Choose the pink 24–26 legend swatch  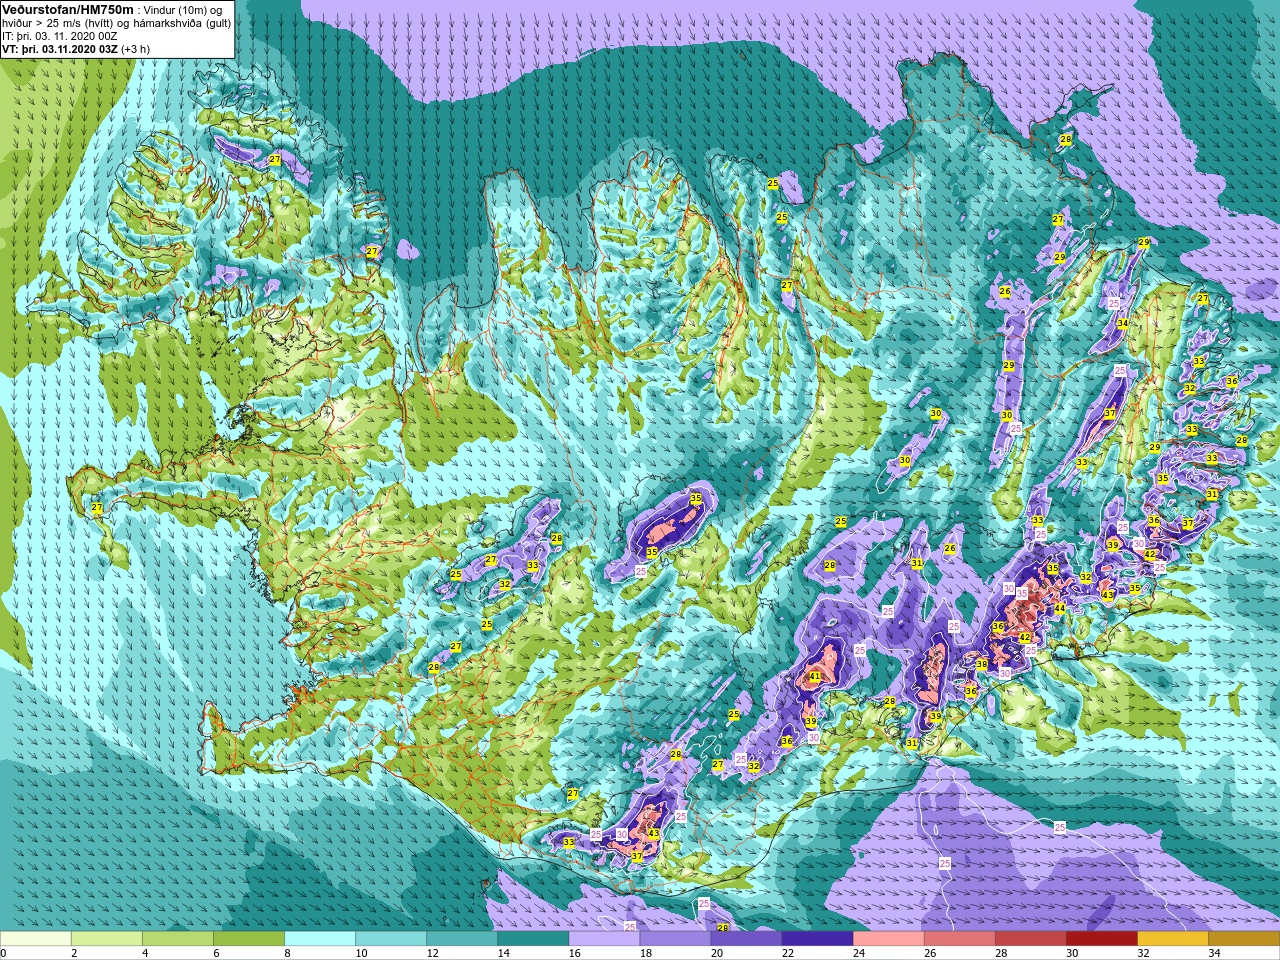(888, 939)
